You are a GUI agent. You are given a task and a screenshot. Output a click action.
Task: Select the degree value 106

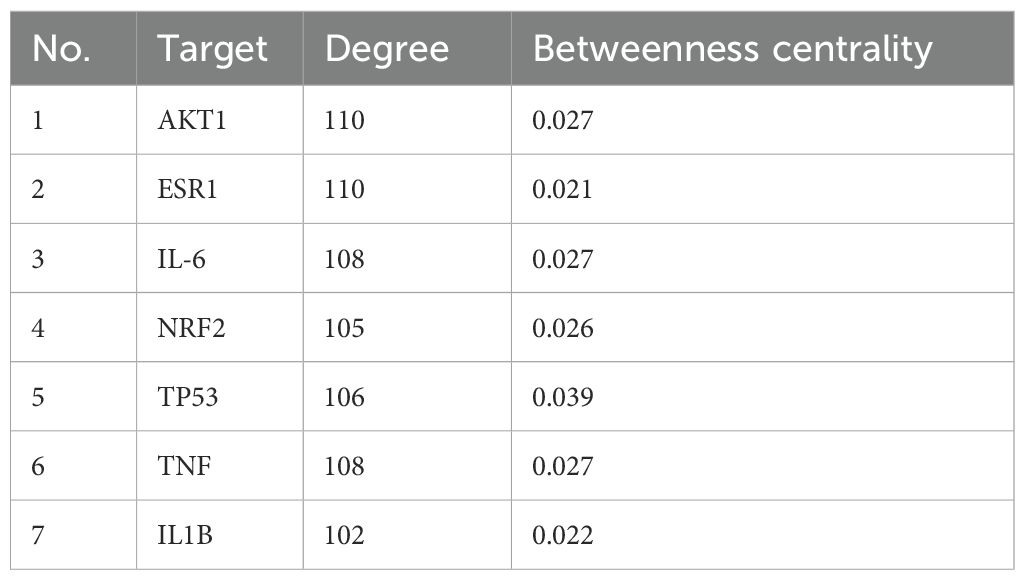tap(345, 397)
